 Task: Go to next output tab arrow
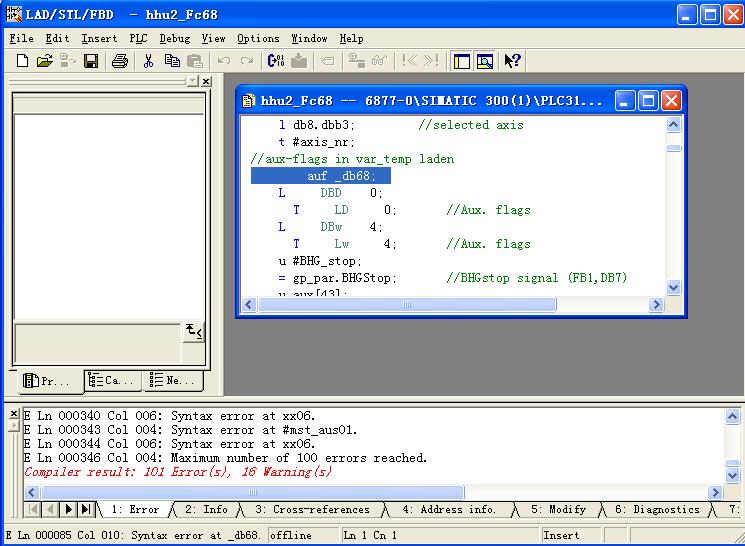(x=68, y=509)
